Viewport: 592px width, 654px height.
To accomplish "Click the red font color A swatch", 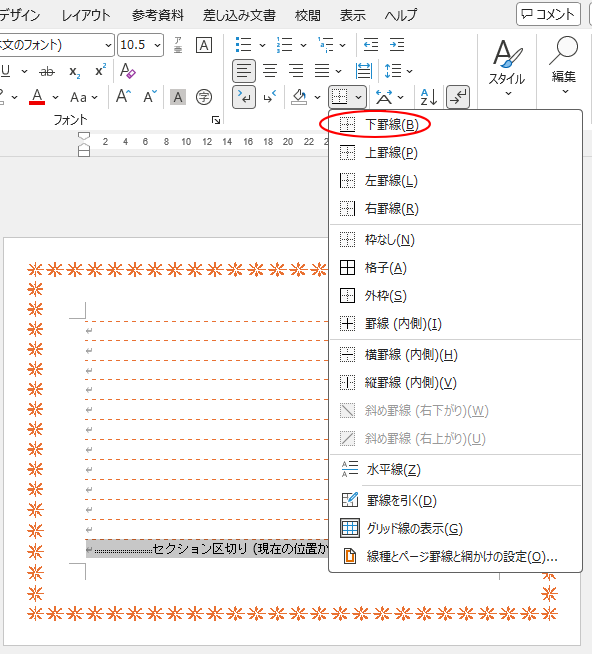I will click(x=37, y=97).
